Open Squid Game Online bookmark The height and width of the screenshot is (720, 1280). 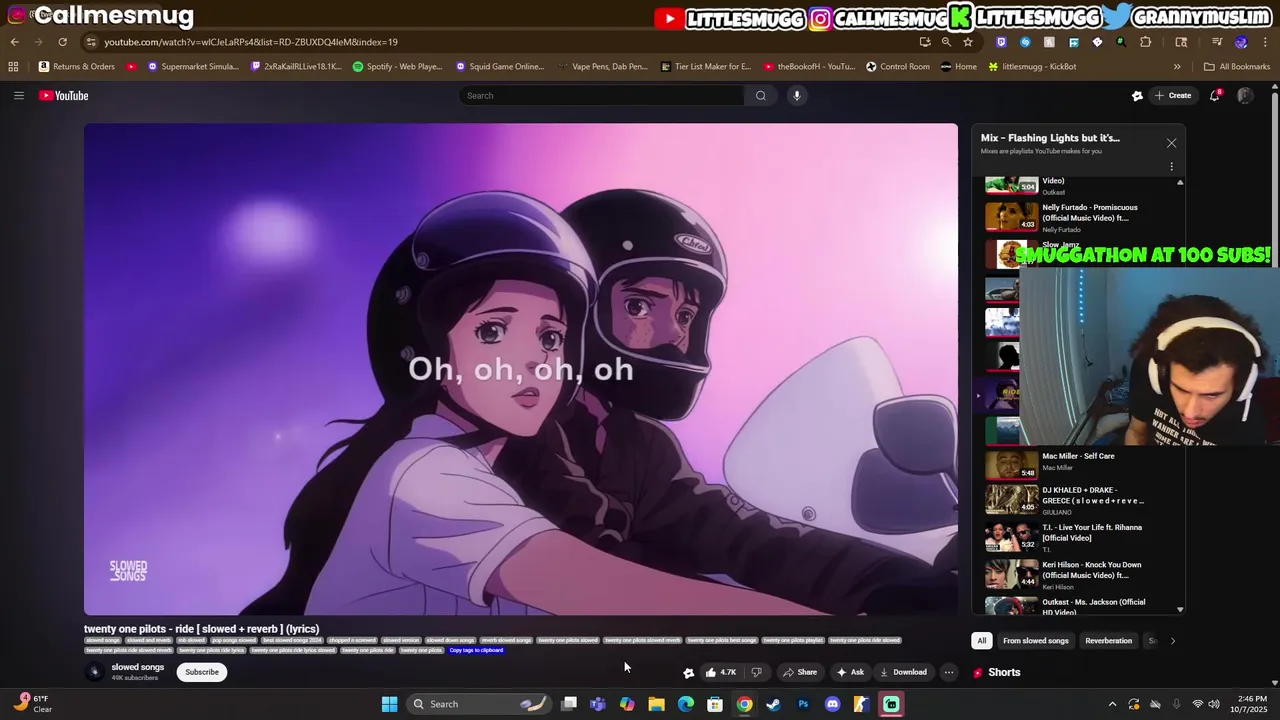[x=500, y=67]
